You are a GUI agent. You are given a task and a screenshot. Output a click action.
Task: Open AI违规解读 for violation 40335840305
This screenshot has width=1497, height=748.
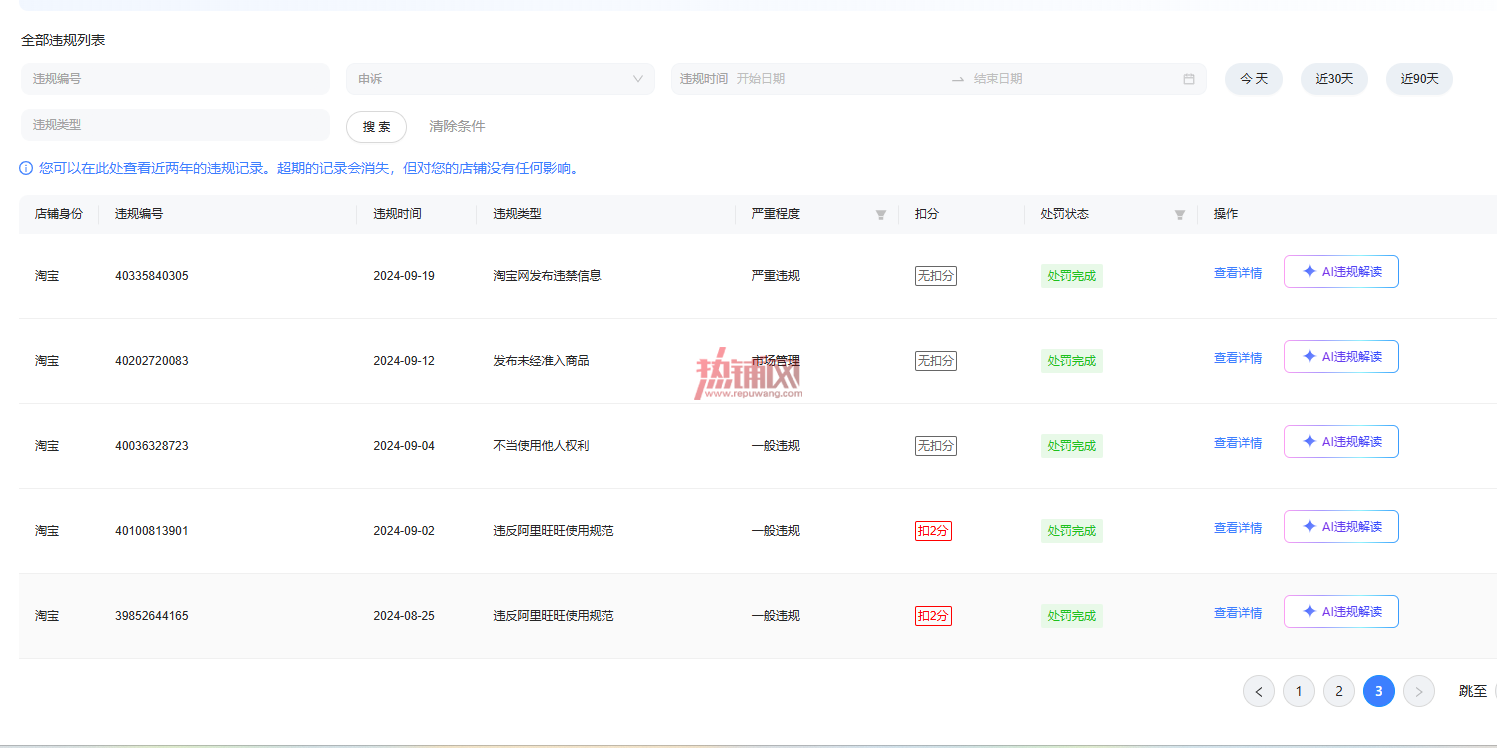tap(1341, 271)
